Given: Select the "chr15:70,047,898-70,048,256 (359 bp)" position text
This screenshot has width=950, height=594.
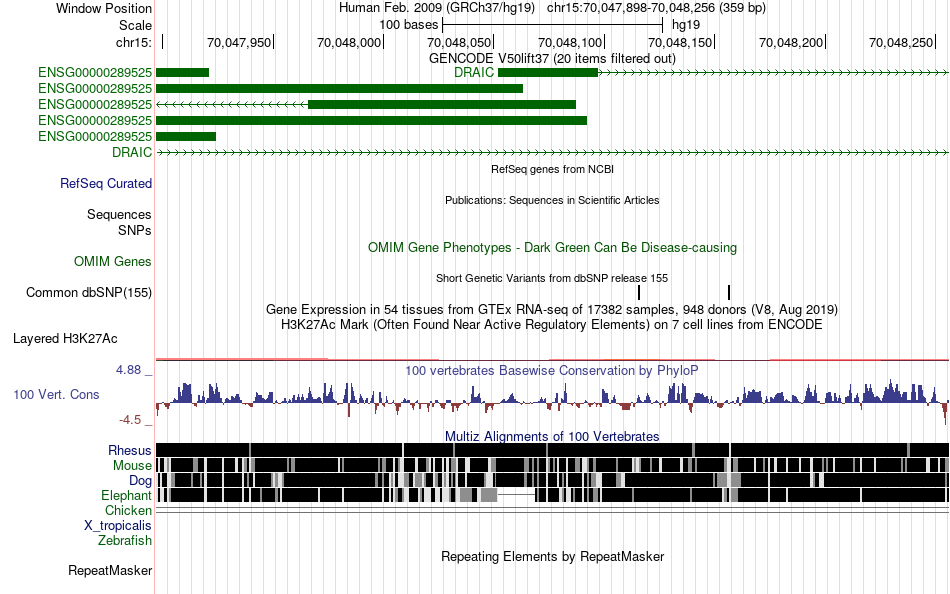Looking at the screenshot, I should tap(656, 8).
